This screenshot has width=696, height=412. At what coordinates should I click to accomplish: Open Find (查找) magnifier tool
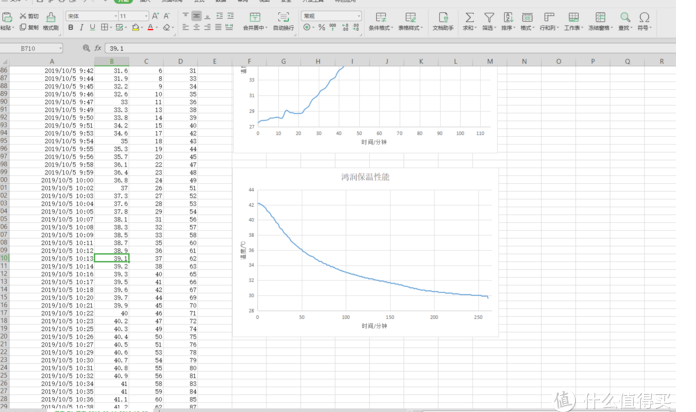(624, 20)
